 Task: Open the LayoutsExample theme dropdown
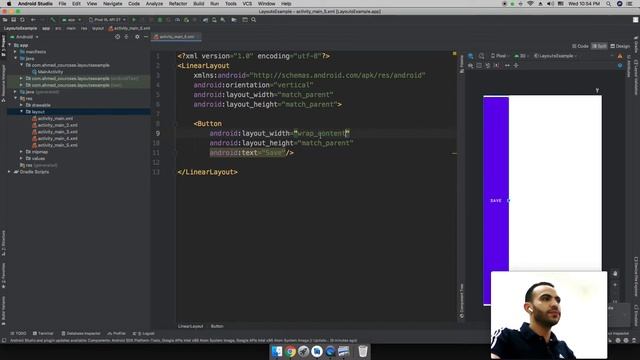coord(556,56)
